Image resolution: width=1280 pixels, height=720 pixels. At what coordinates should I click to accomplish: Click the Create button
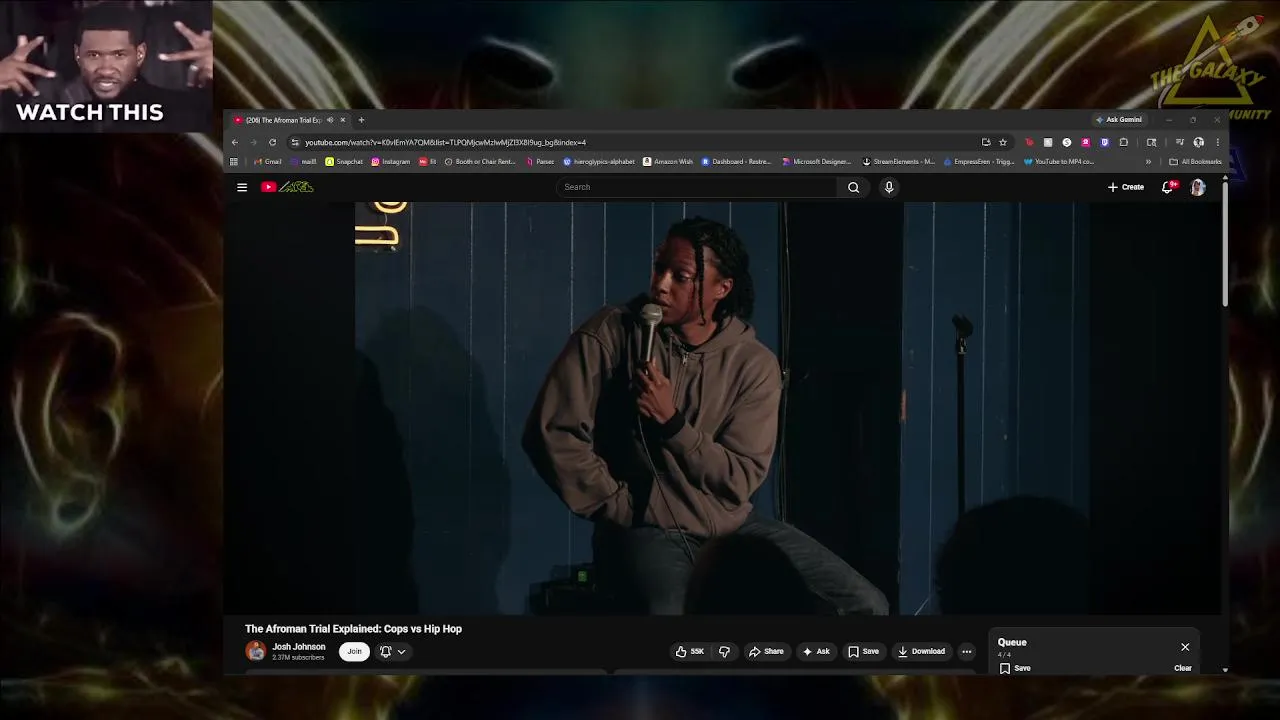pos(1126,187)
